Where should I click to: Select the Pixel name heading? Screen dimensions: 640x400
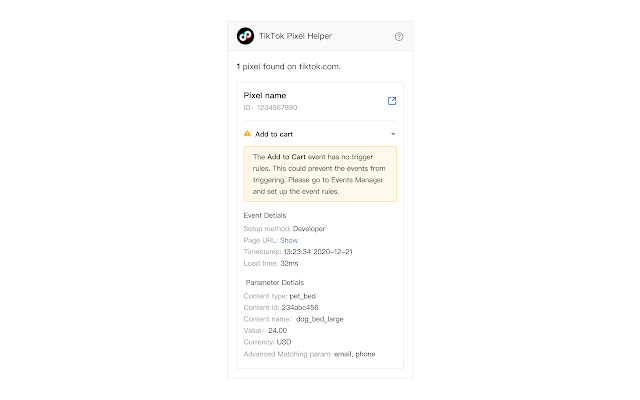[x=265, y=95]
